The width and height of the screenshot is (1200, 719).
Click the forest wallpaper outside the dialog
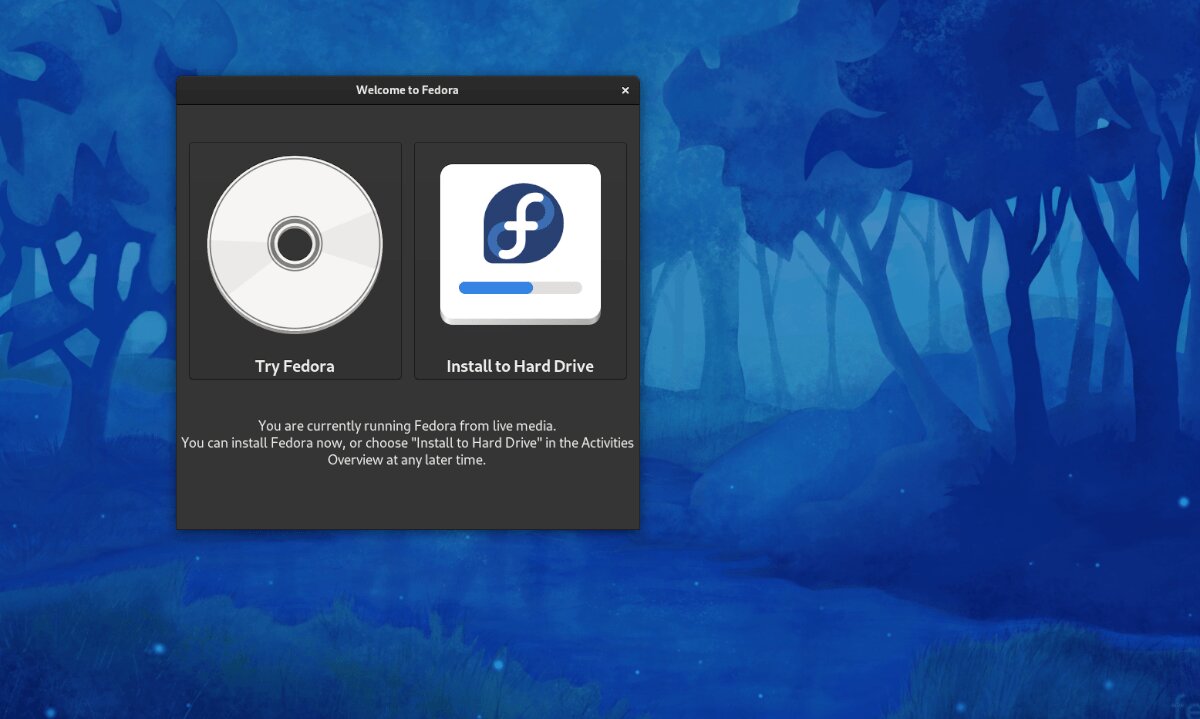coord(900,400)
